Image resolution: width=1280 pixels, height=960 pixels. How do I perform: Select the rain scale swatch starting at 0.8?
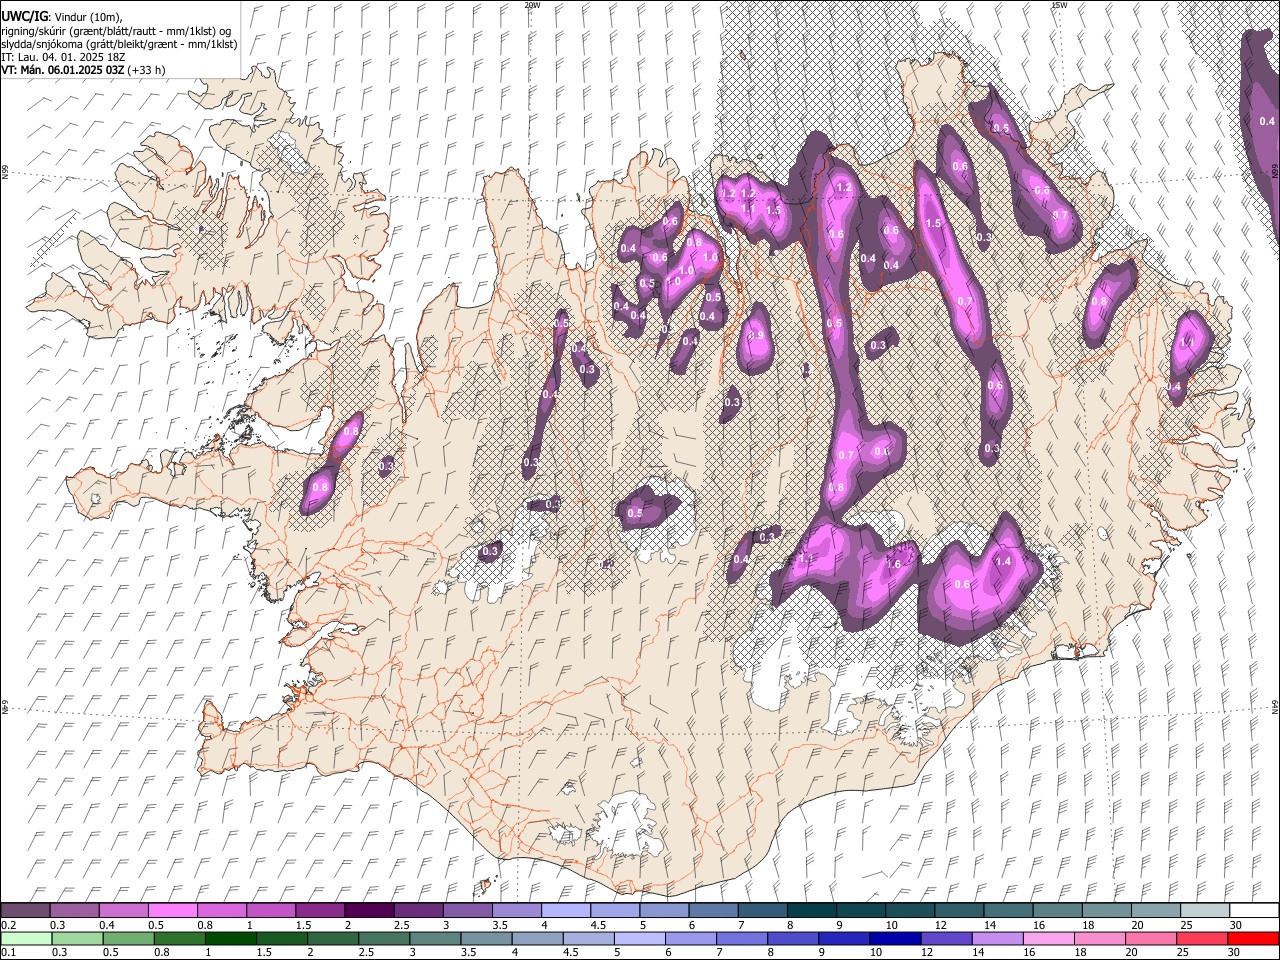179,938
